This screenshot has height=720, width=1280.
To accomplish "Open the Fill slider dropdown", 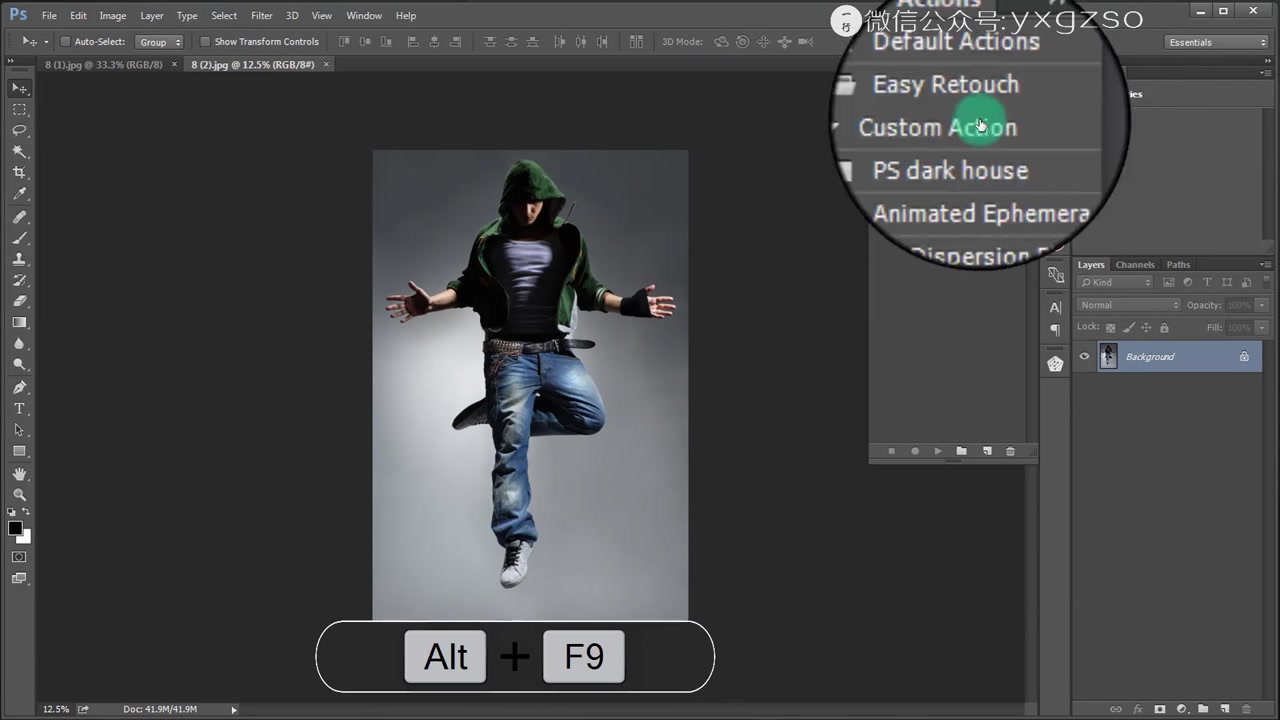I will 1262,328.
